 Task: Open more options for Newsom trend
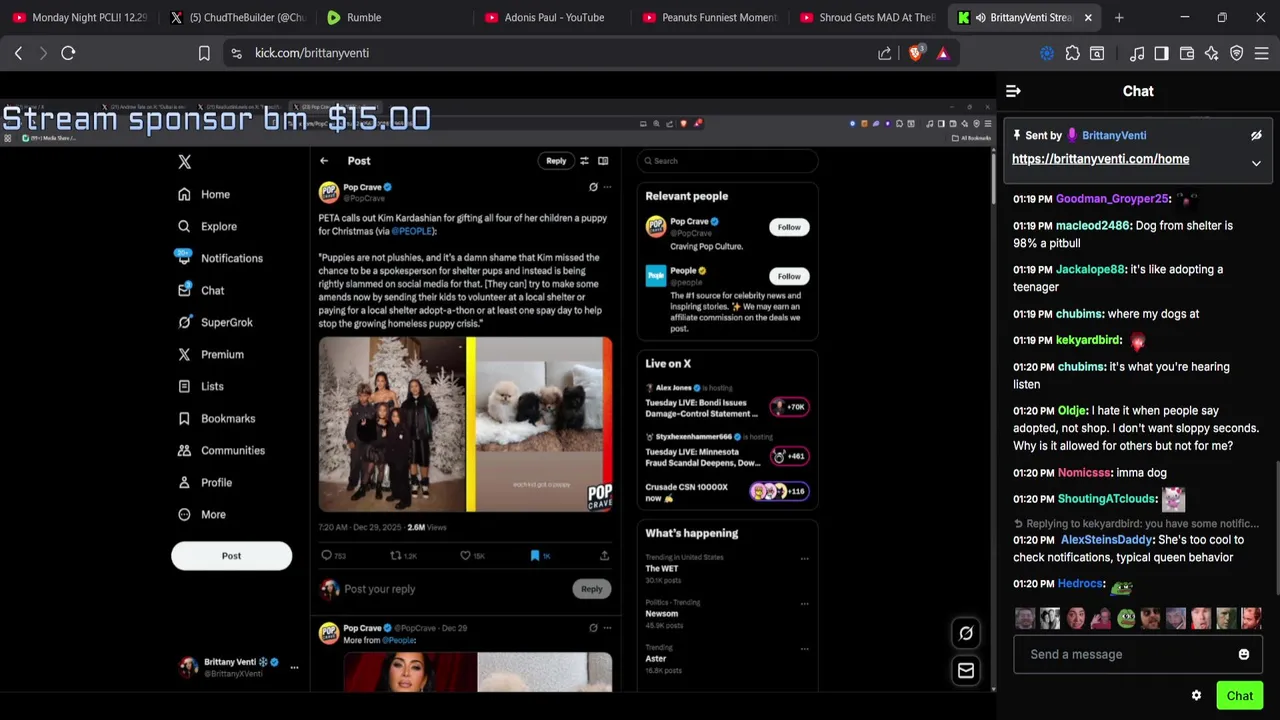[x=804, y=603]
